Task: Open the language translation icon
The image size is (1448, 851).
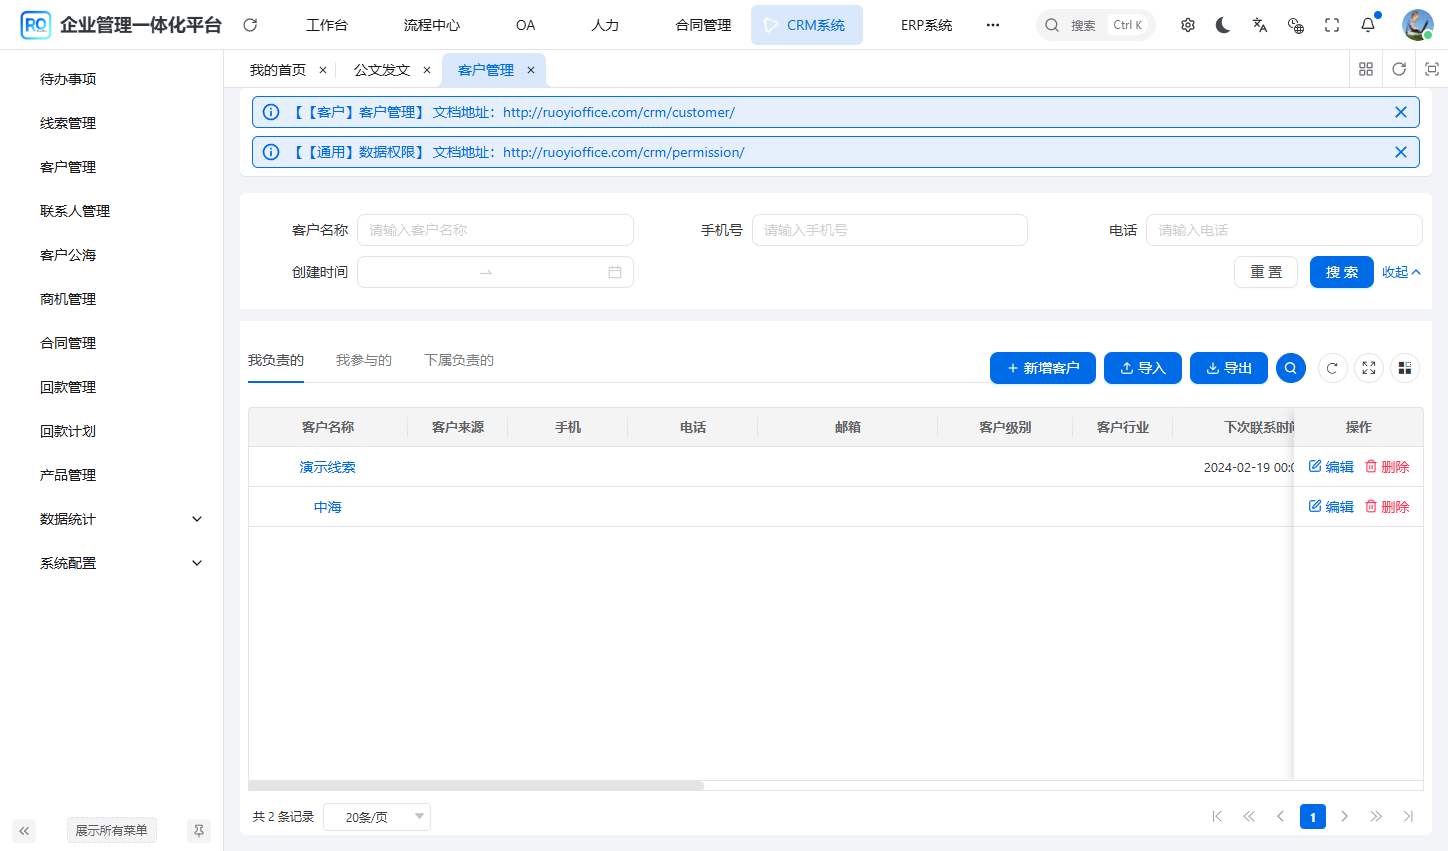Action: point(1260,25)
